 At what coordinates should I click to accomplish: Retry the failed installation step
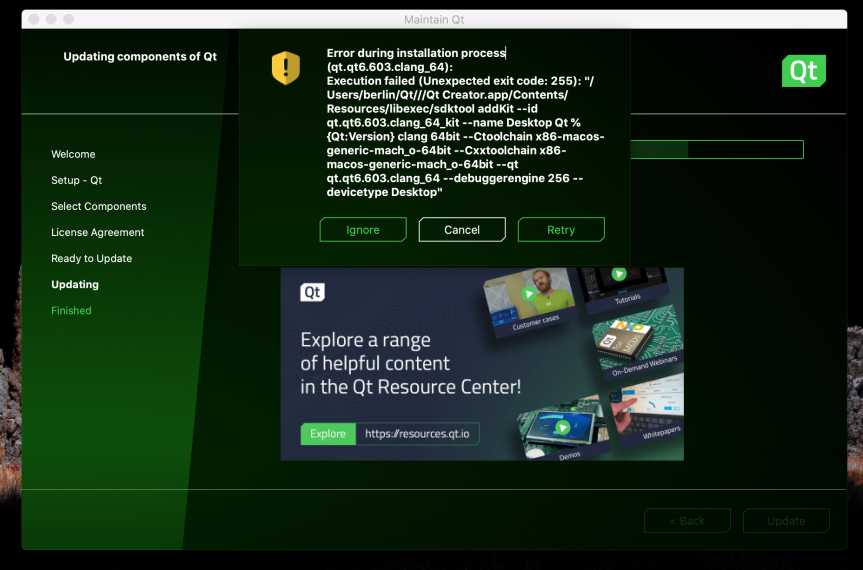click(x=561, y=229)
